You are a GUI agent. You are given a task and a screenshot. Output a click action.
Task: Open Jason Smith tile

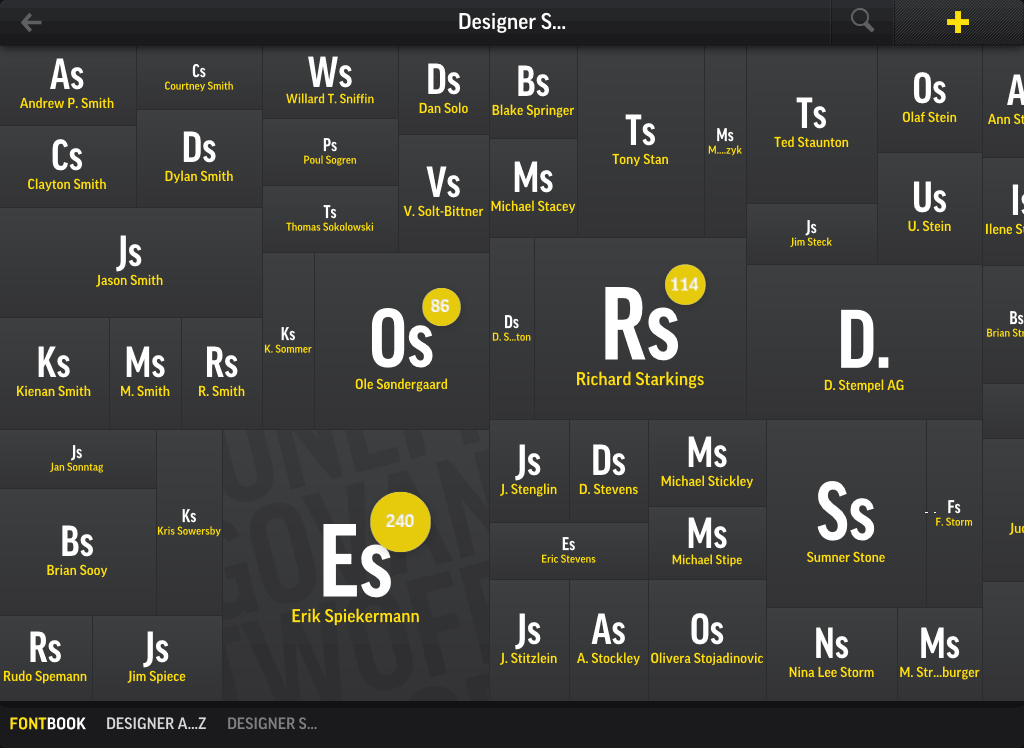click(x=130, y=263)
